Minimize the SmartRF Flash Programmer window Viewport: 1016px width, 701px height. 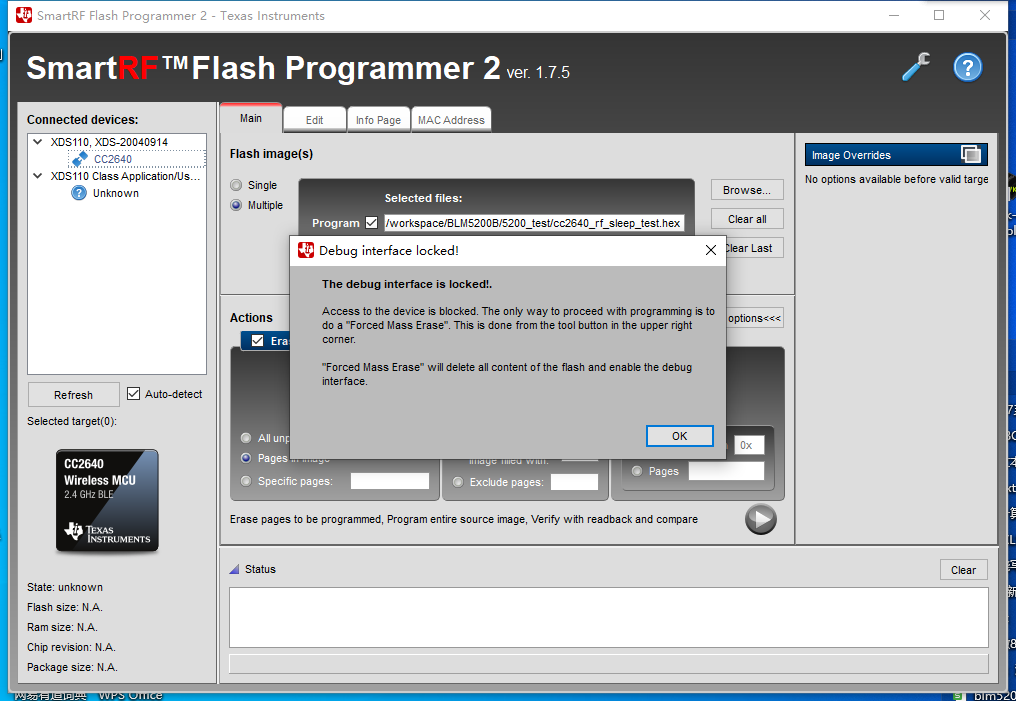coord(894,15)
